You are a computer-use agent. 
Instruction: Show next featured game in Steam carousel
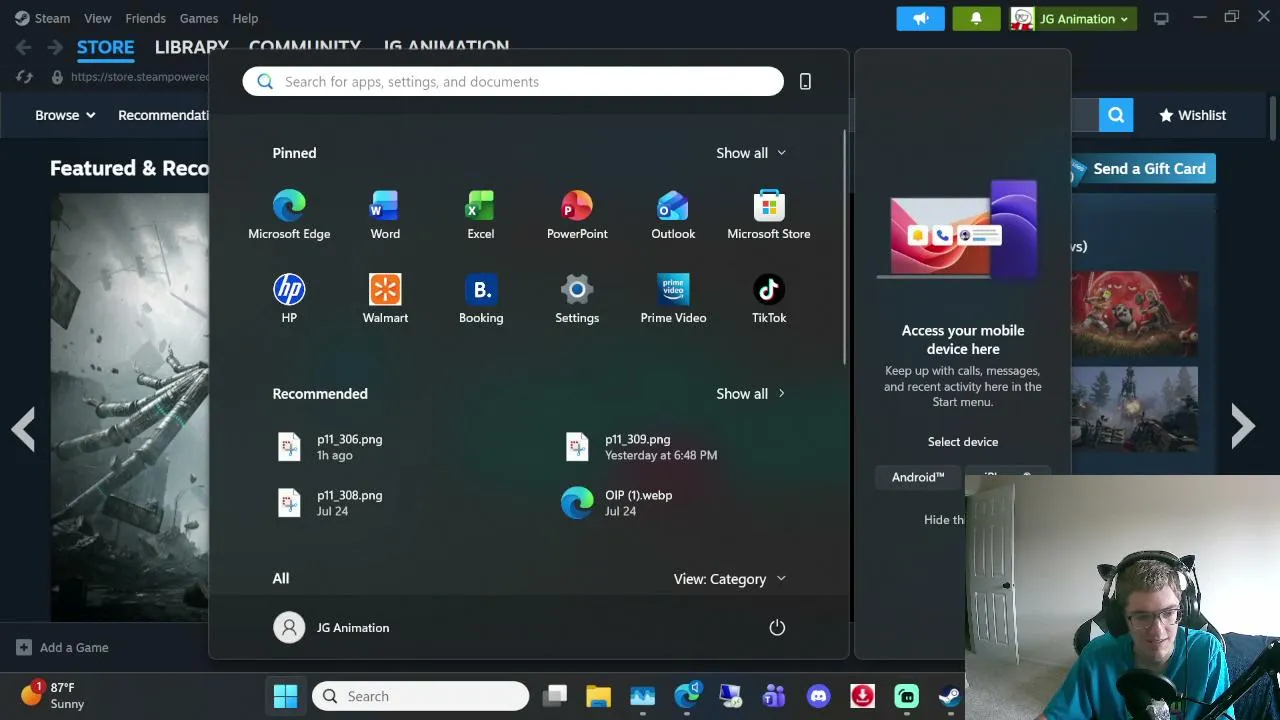coord(1243,426)
